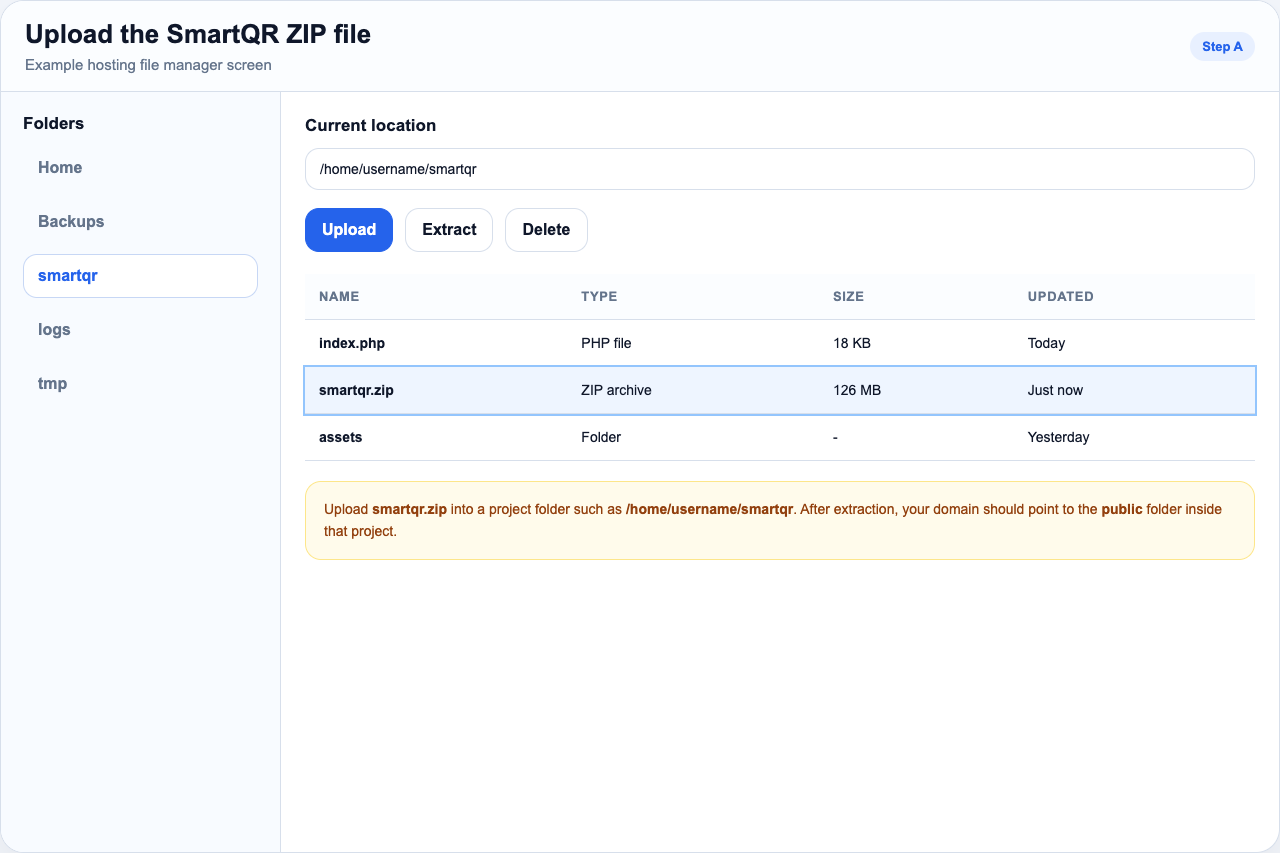Open the Home folder in sidebar
The height and width of the screenshot is (853, 1280).
(x=140, y=168)
